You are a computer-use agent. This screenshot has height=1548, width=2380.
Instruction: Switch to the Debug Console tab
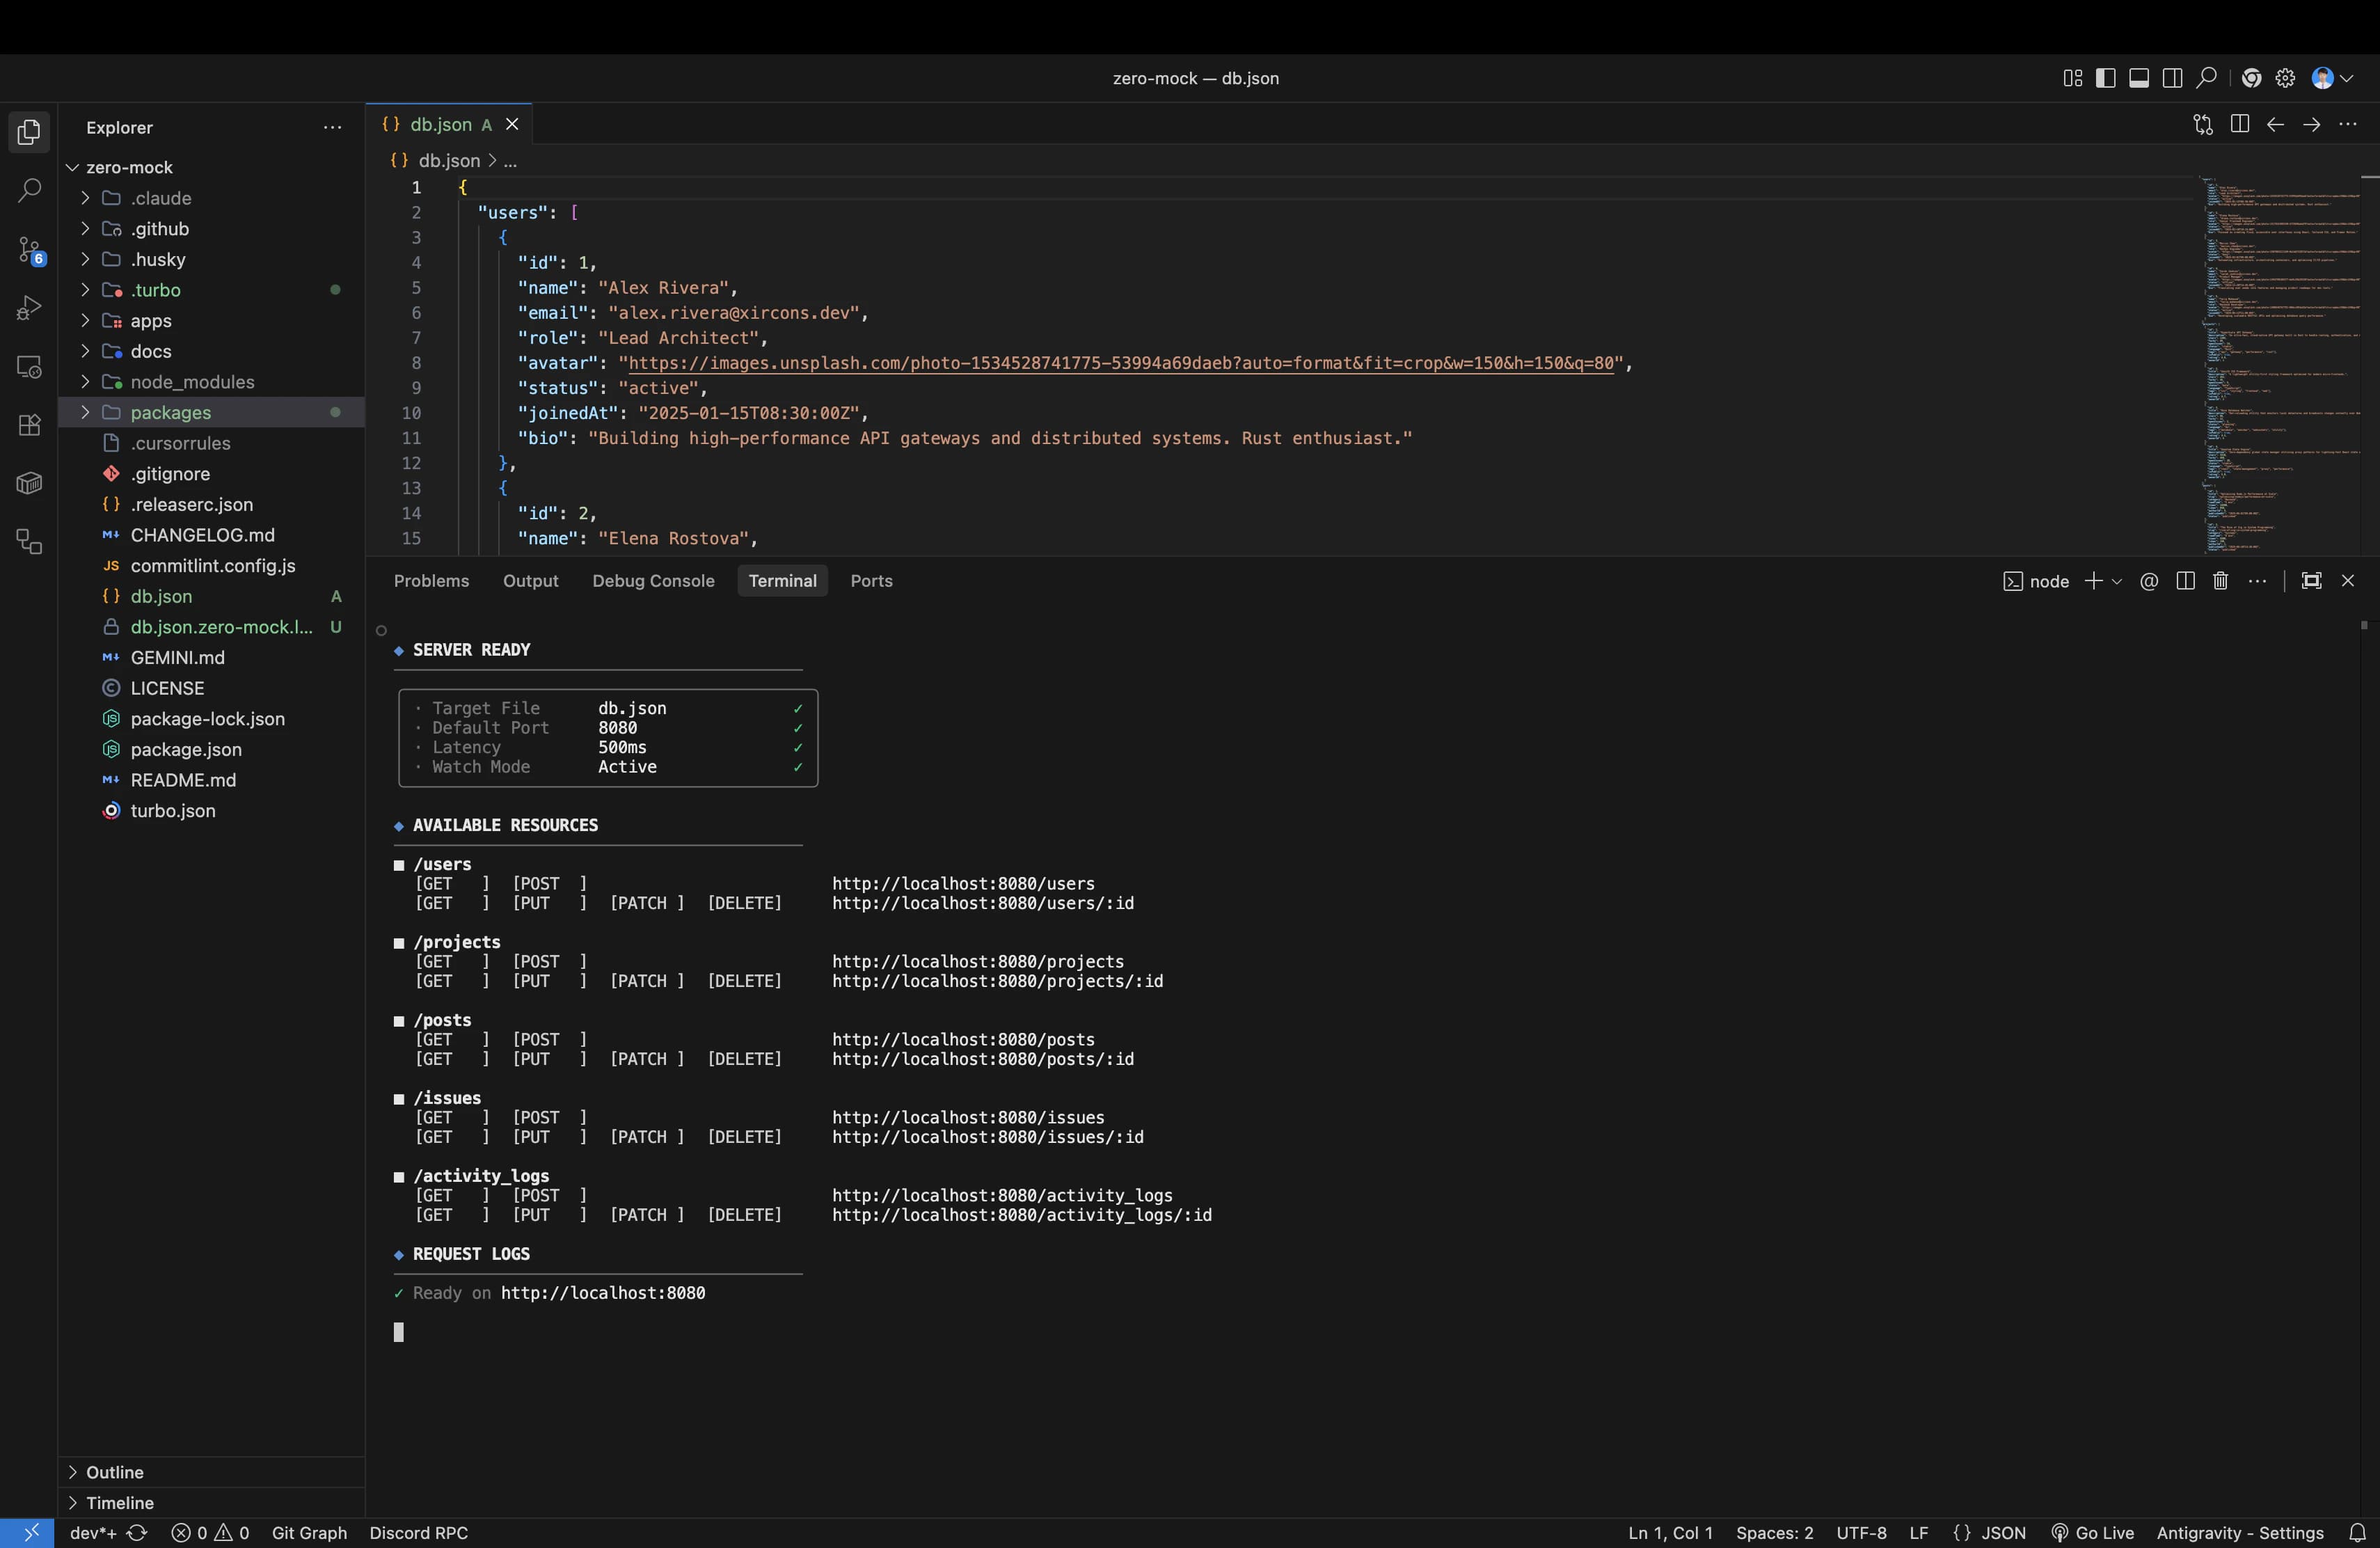[x=653, y=581]
